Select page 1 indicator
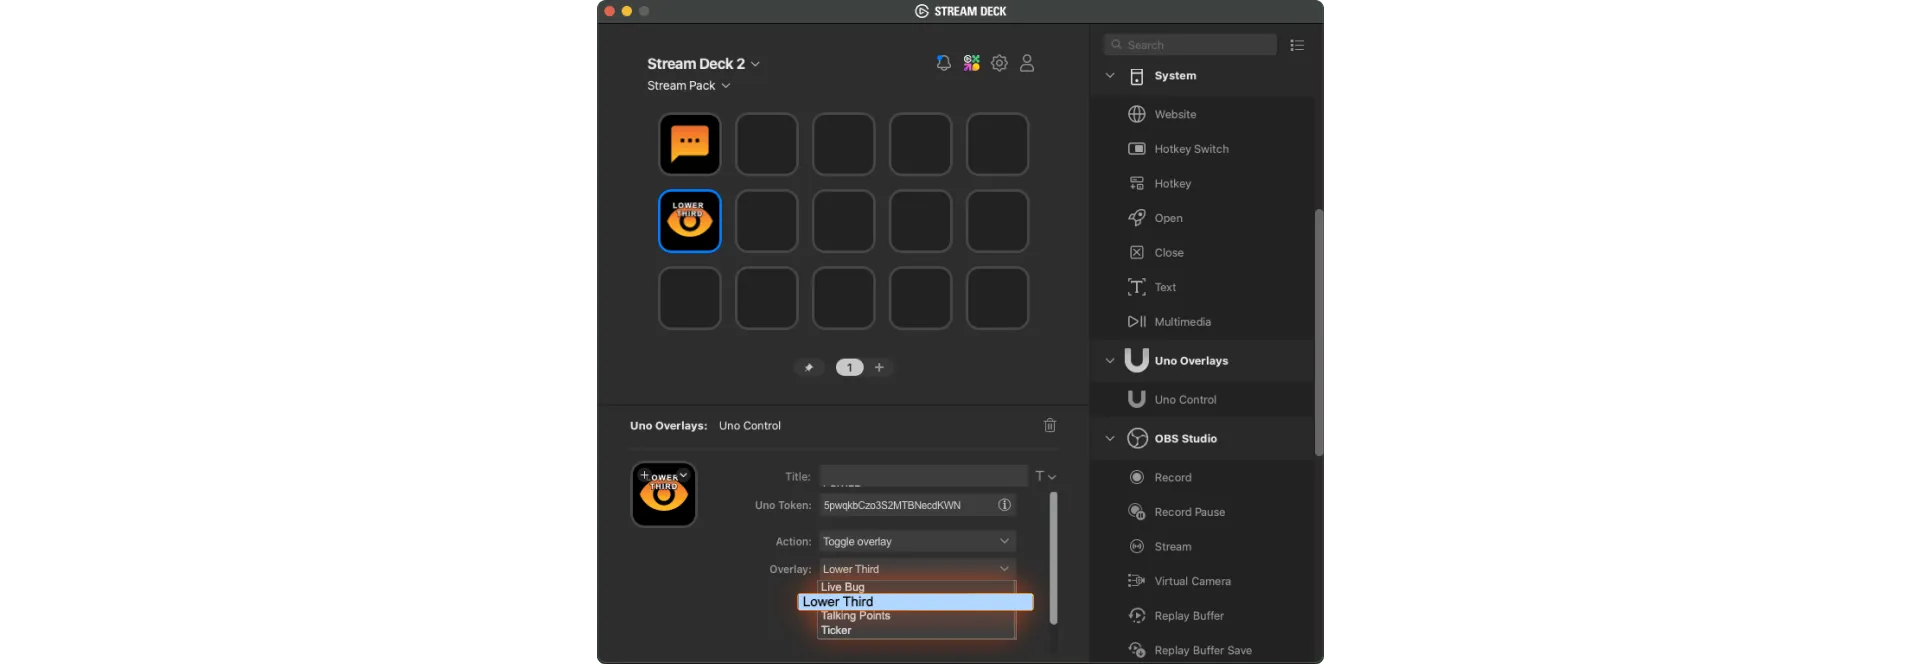The width and height of the screenshot is (1920, 664). [x=849, y=367]
